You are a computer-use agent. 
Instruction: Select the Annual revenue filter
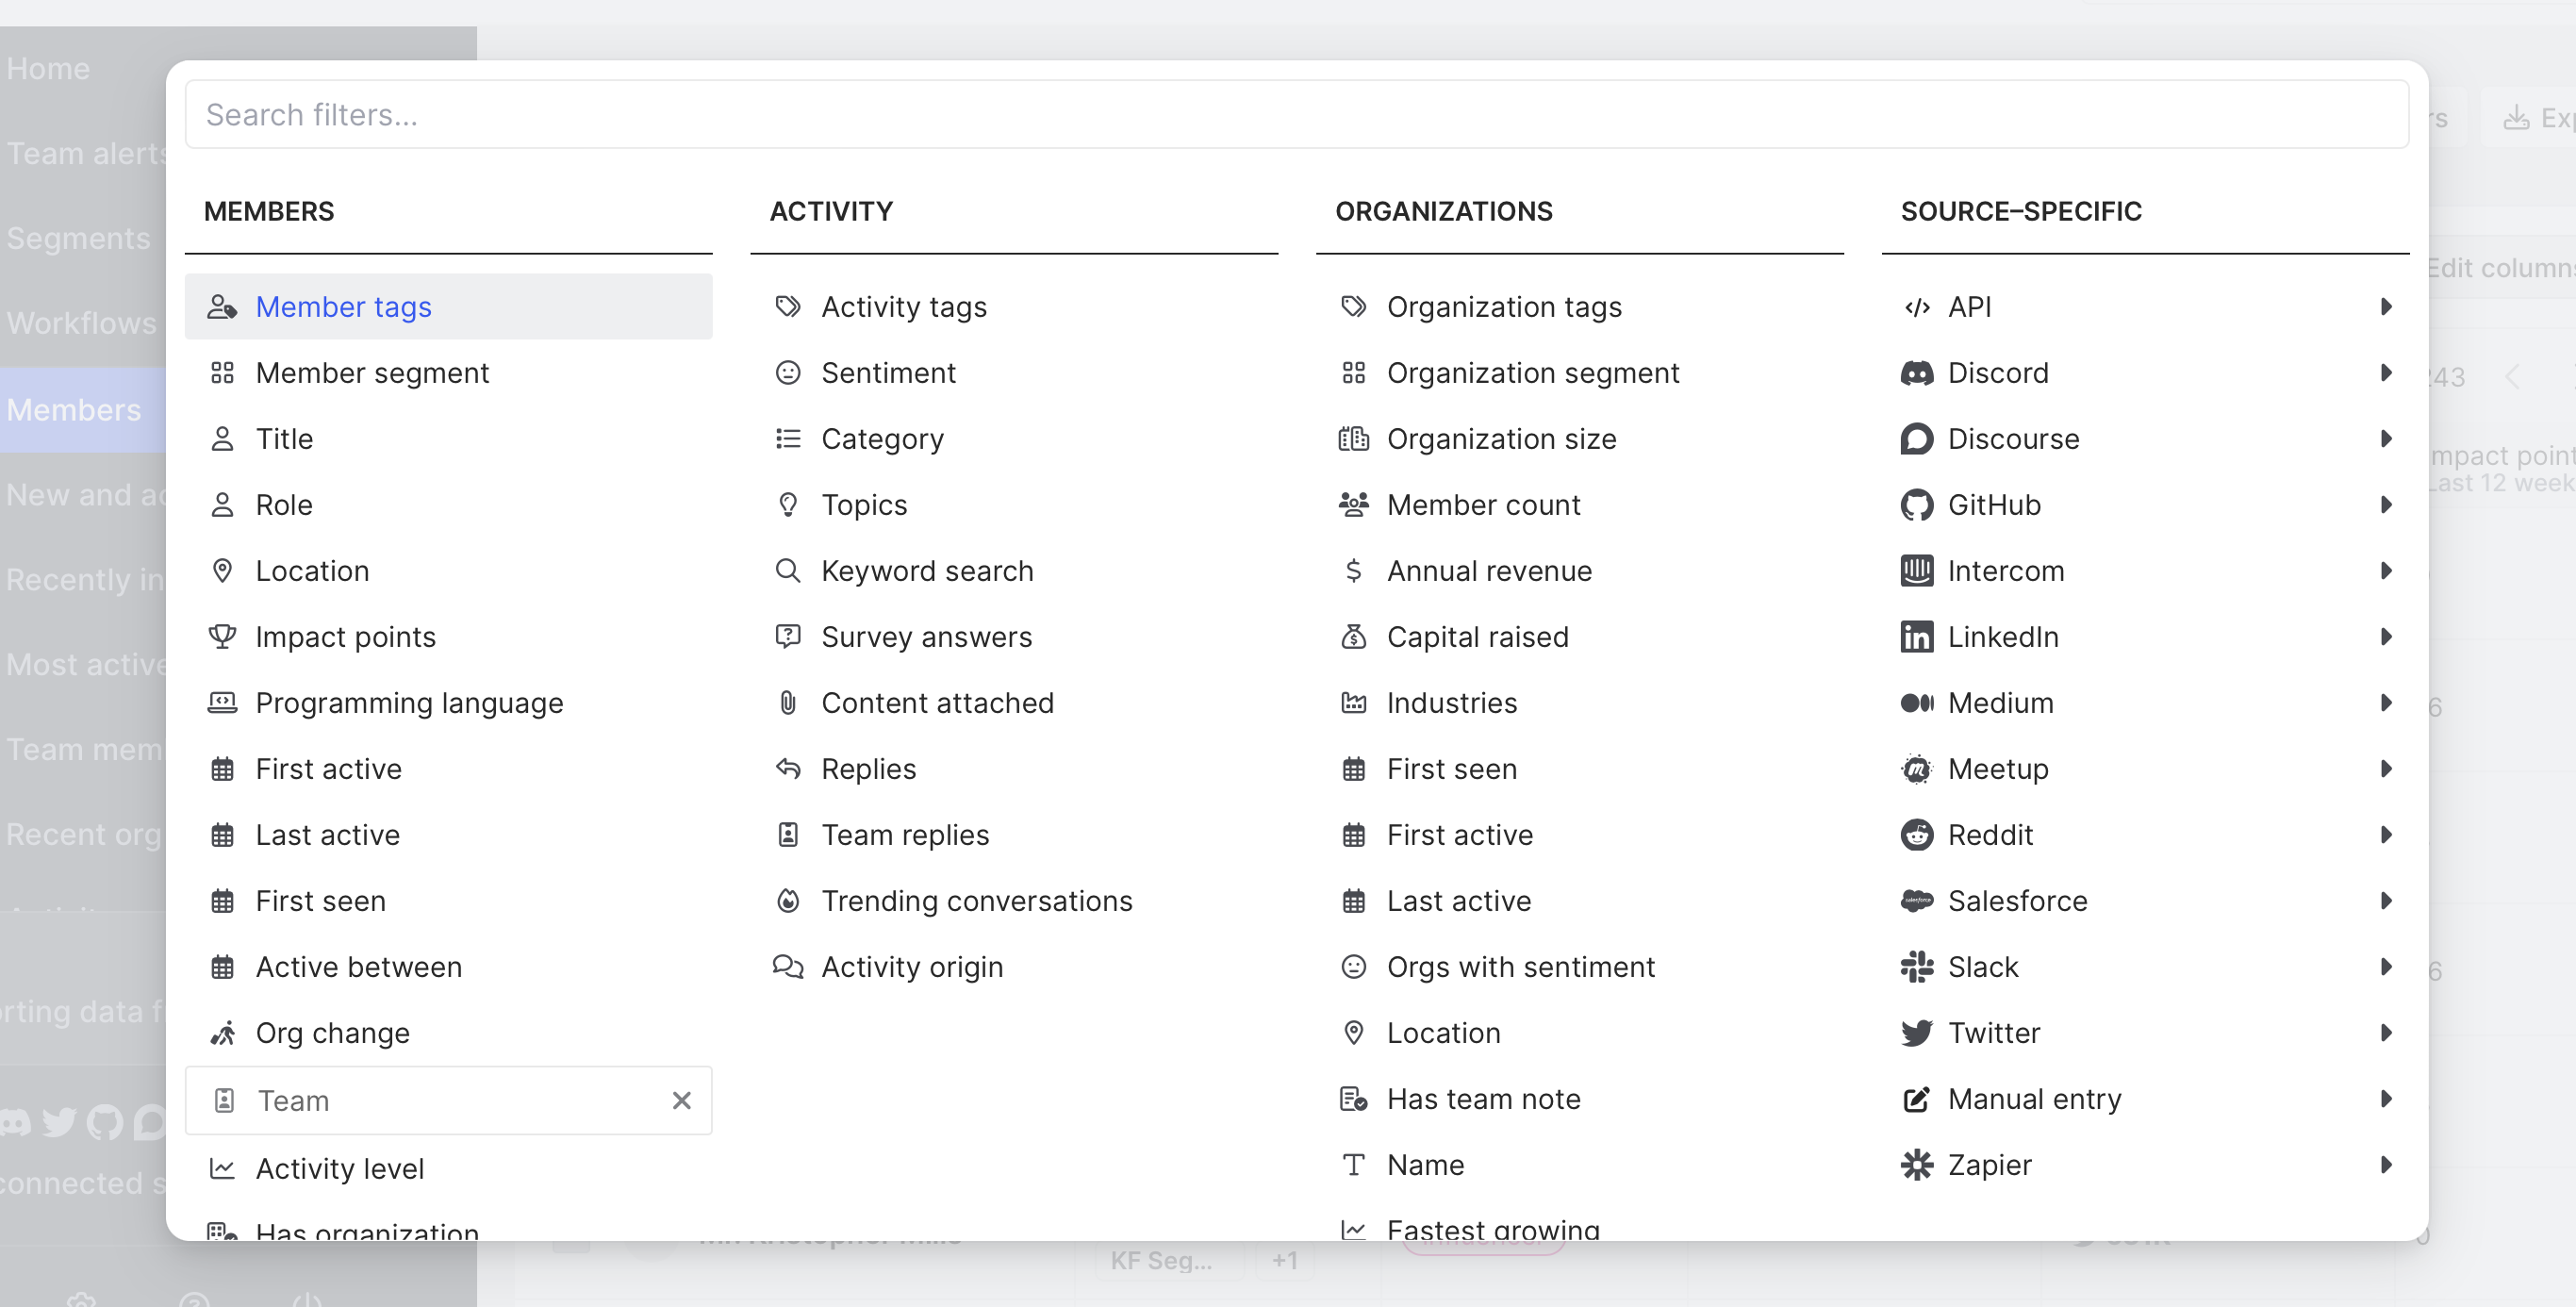pos(1489,571)
